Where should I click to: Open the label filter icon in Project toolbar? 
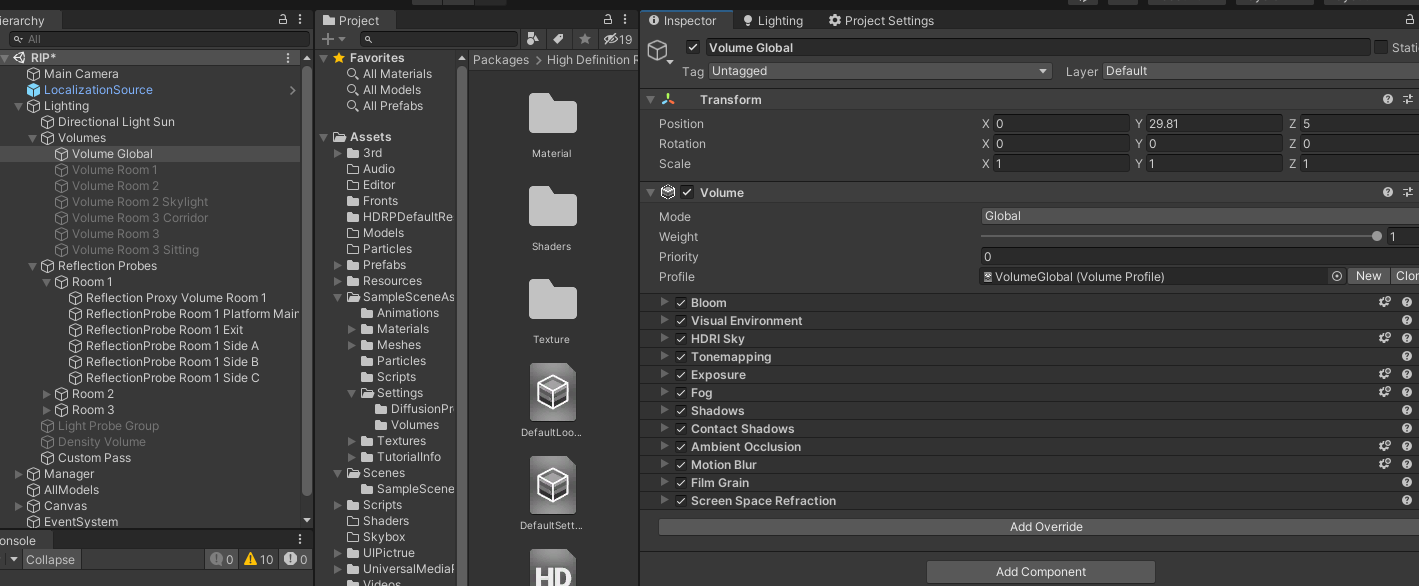point(556,38)
